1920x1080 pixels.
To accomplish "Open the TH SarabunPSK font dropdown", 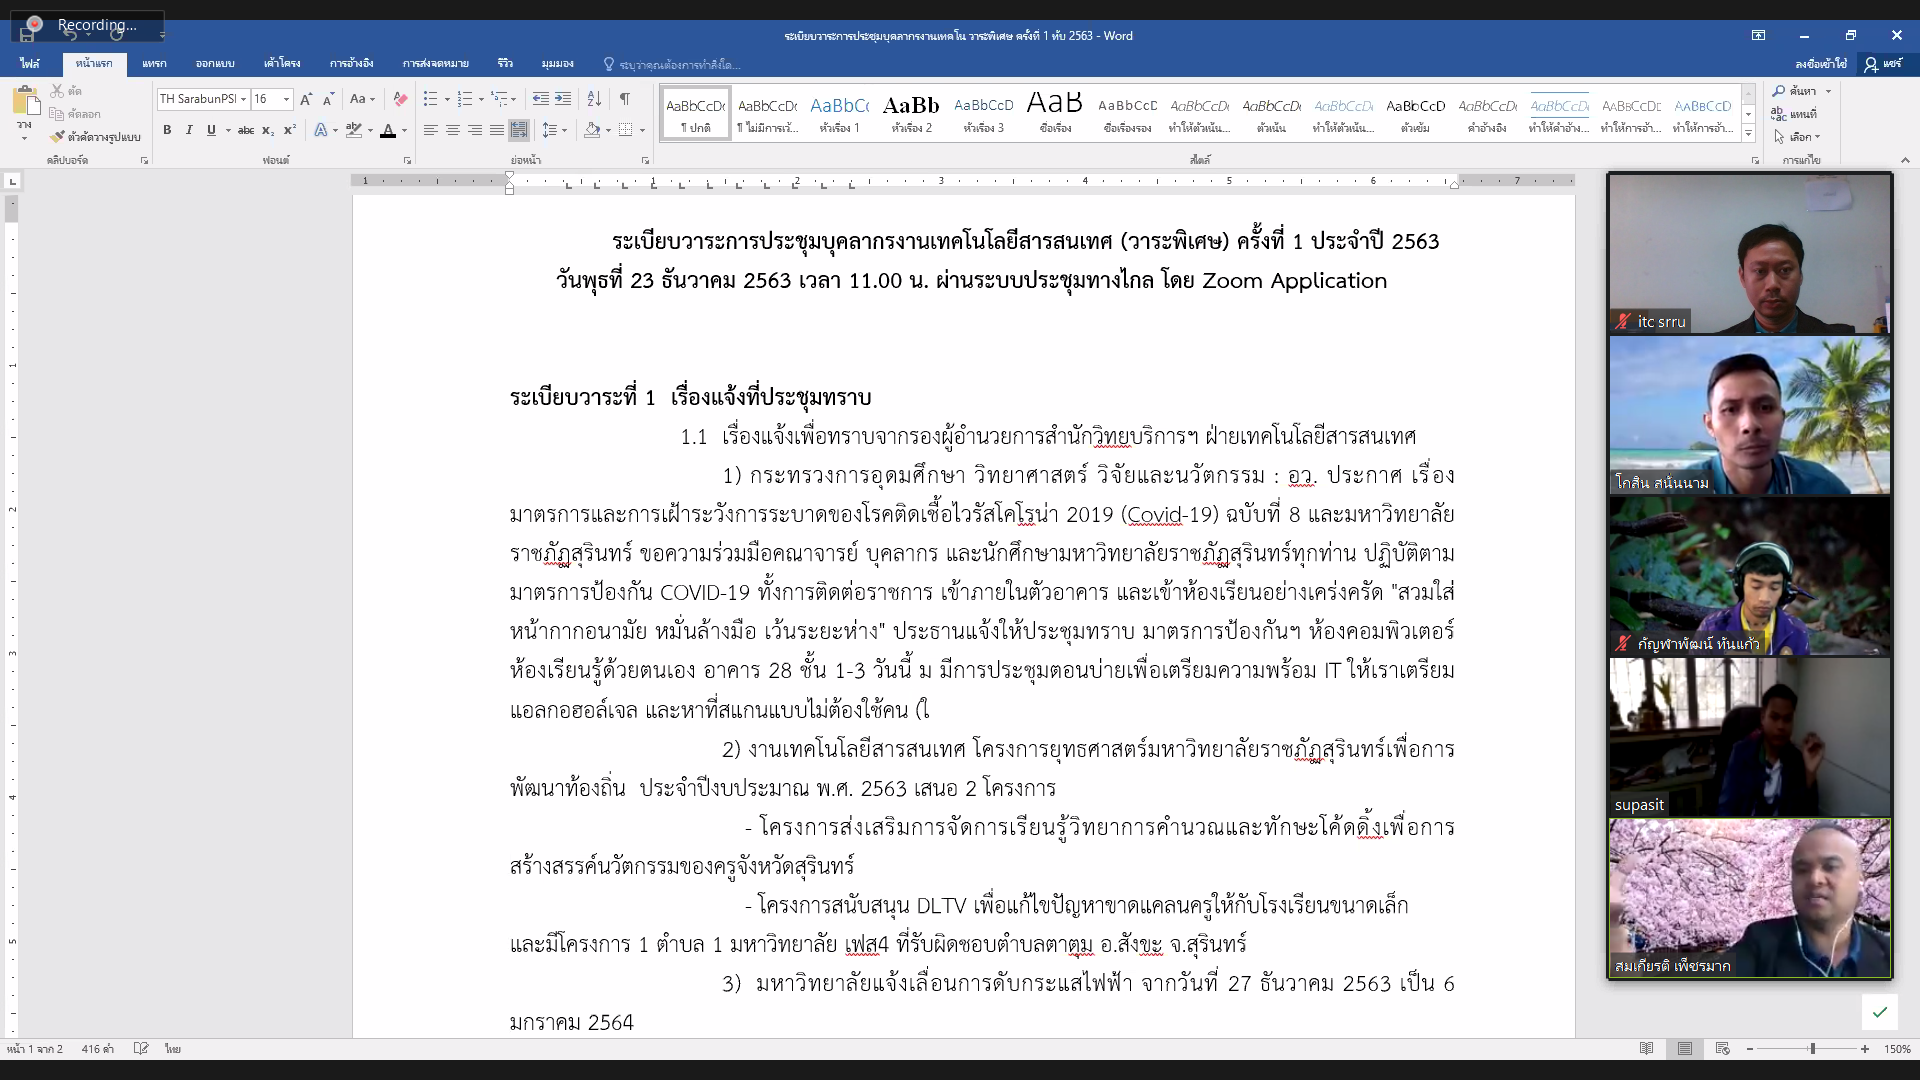I will 243,99.
